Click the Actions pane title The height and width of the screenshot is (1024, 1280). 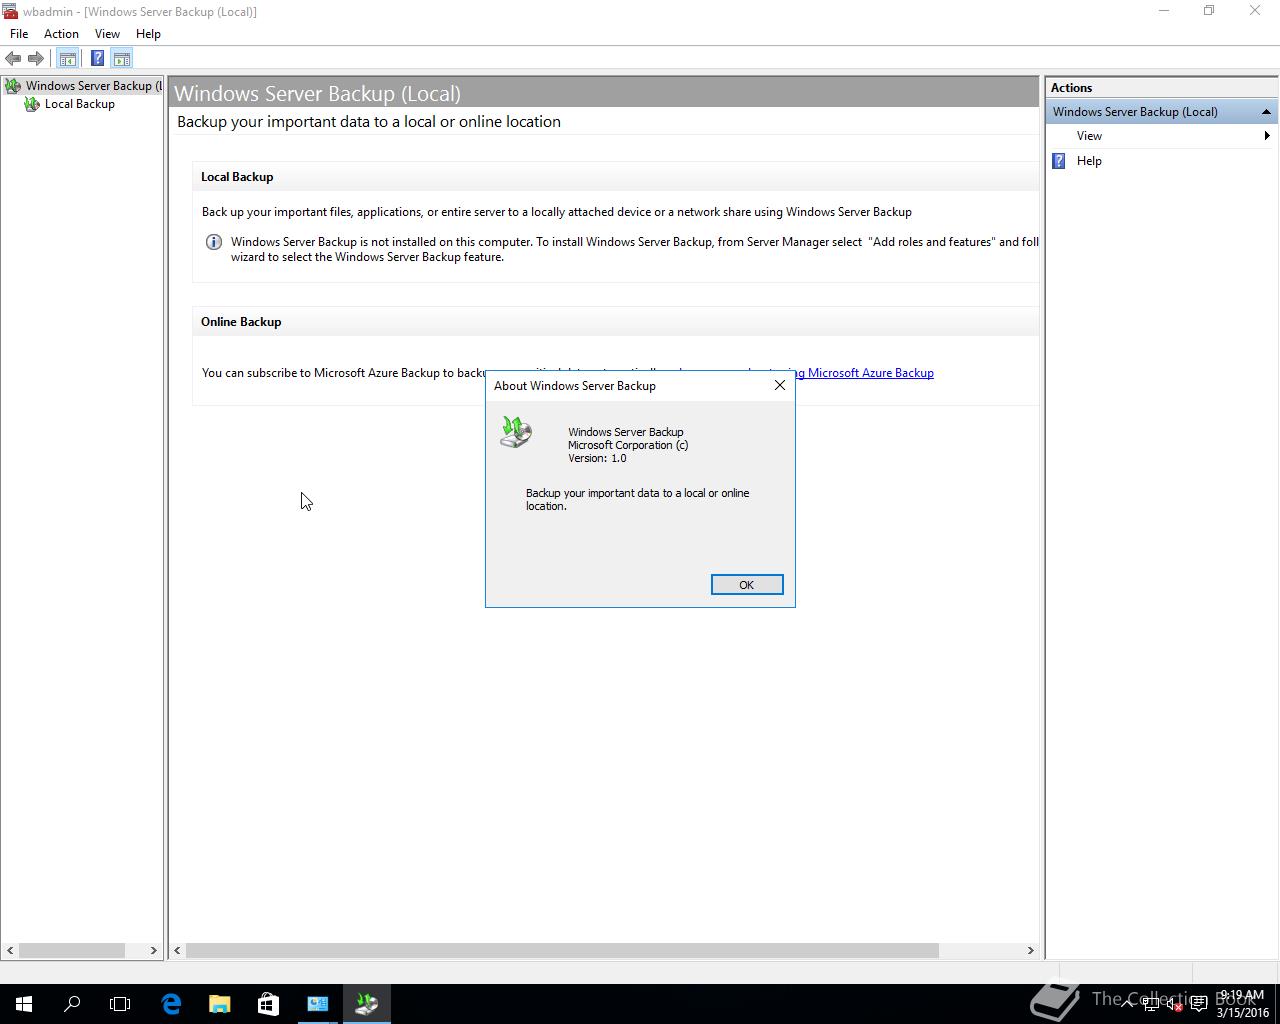click(x=1071, y=88)
